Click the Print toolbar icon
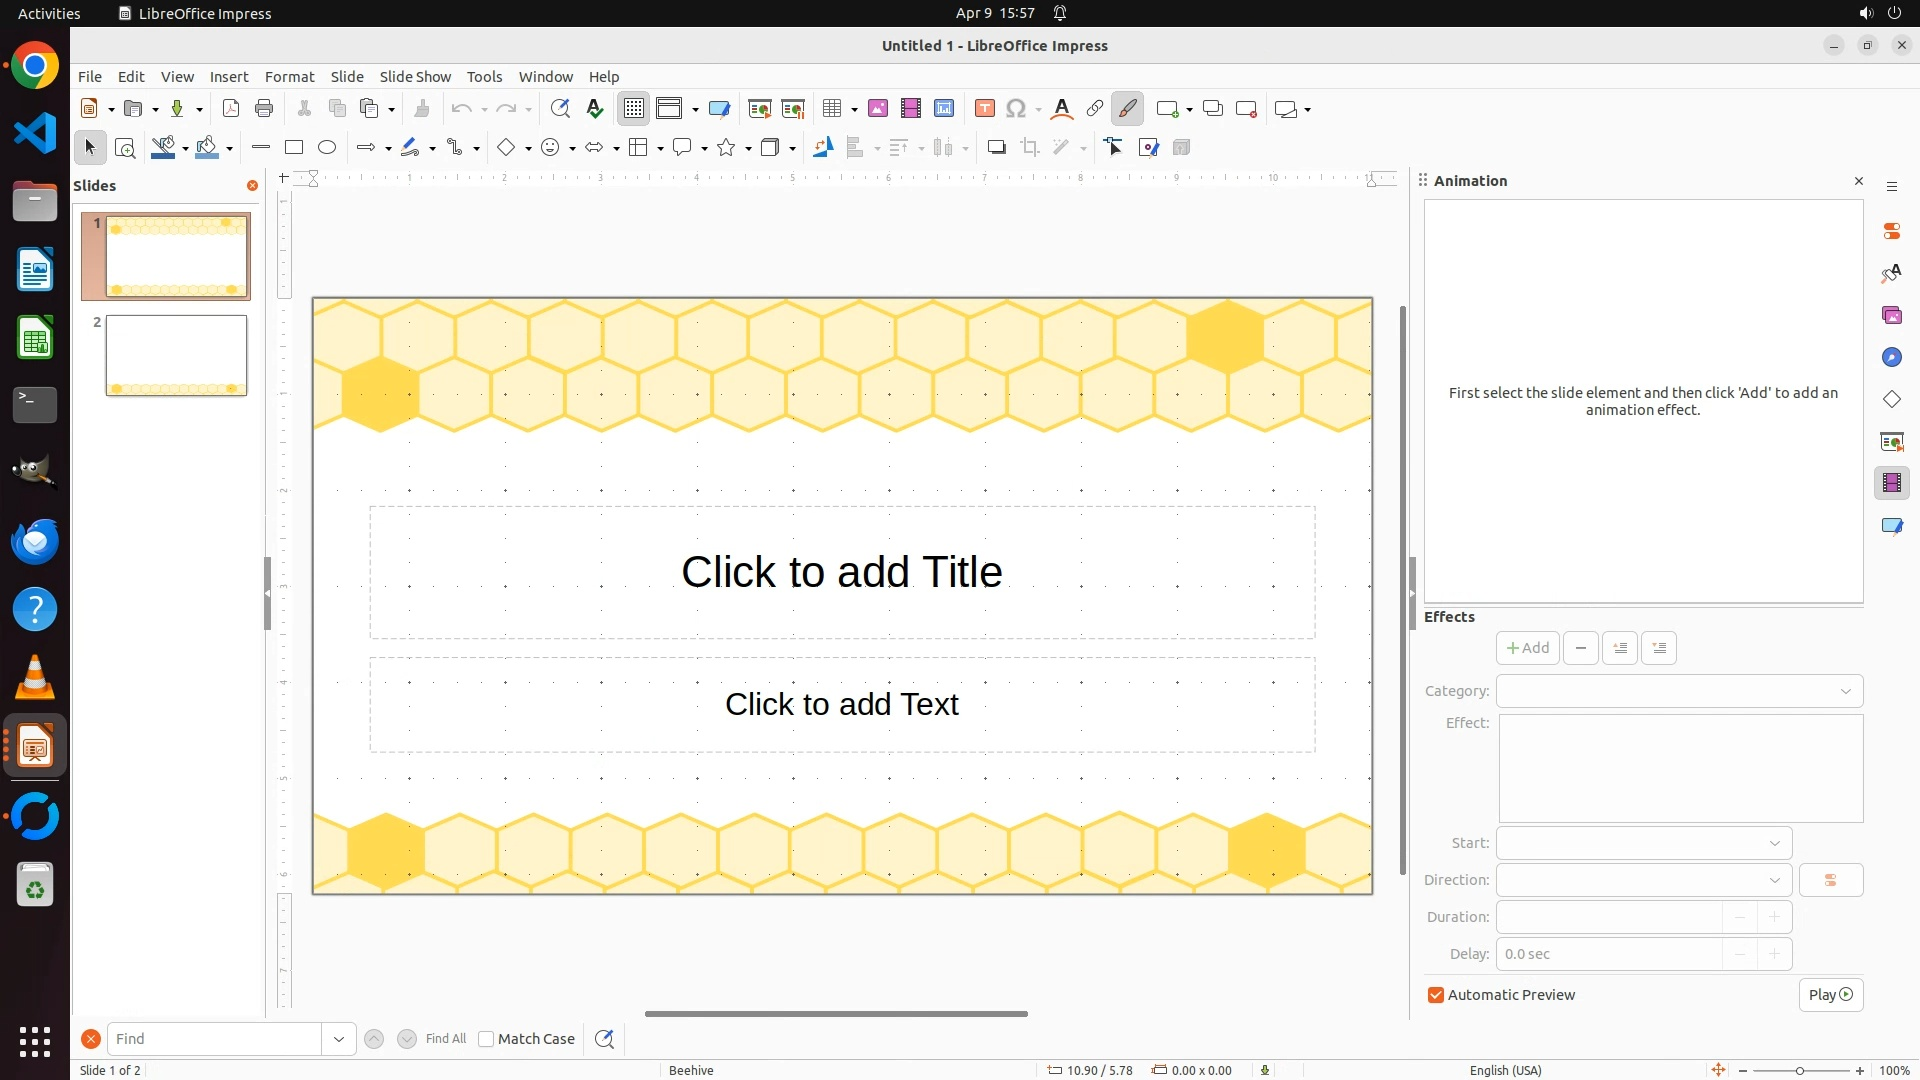Viewport: 1920px width, 1080px height. (264, 109)
